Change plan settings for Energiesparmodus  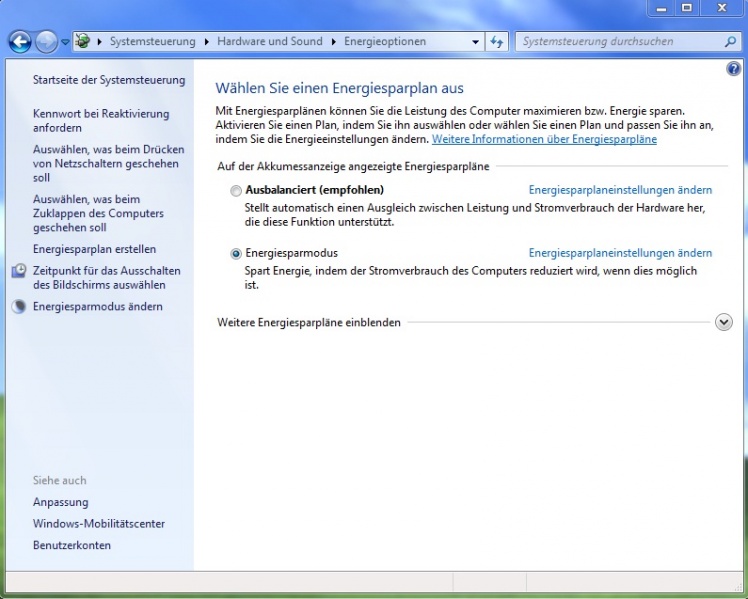(x=620, y=253)
